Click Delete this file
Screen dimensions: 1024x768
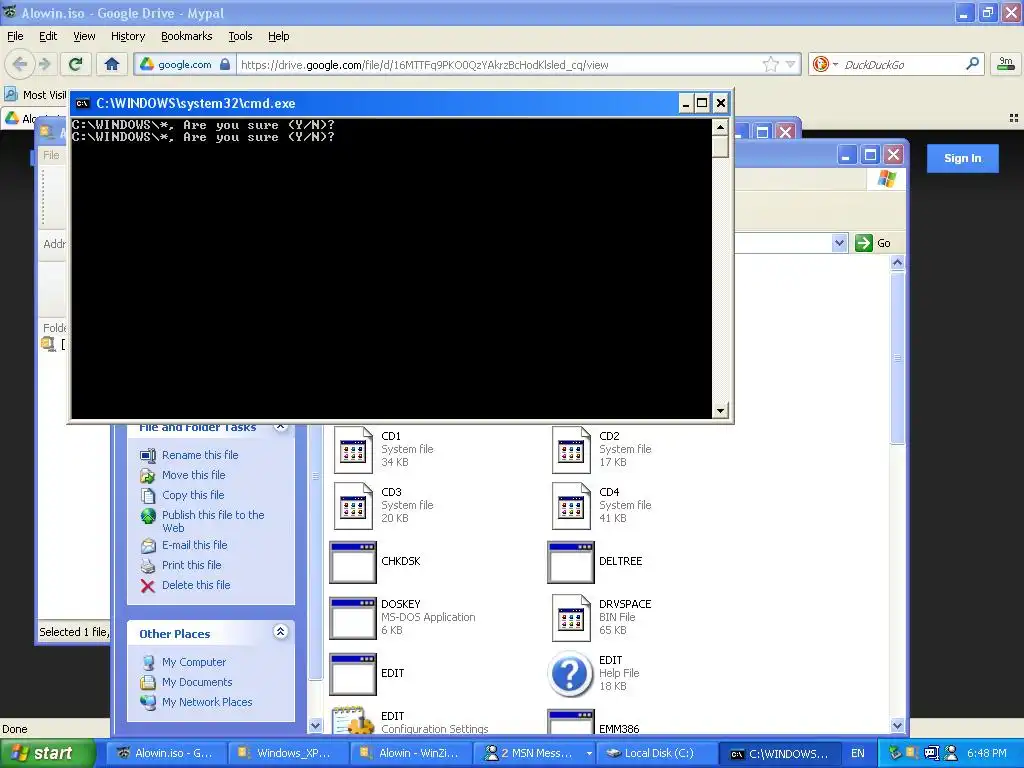click(x=196, y=585)
